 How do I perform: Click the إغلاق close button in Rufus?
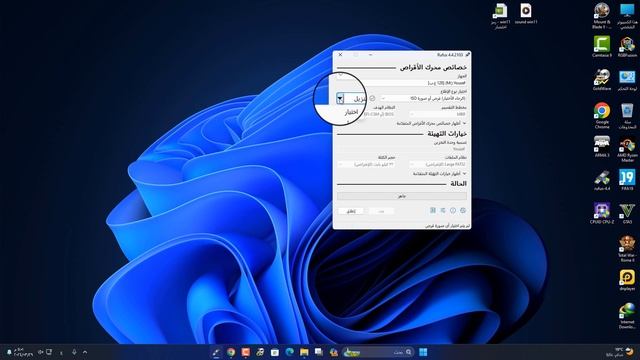click(x=351, y=211)
